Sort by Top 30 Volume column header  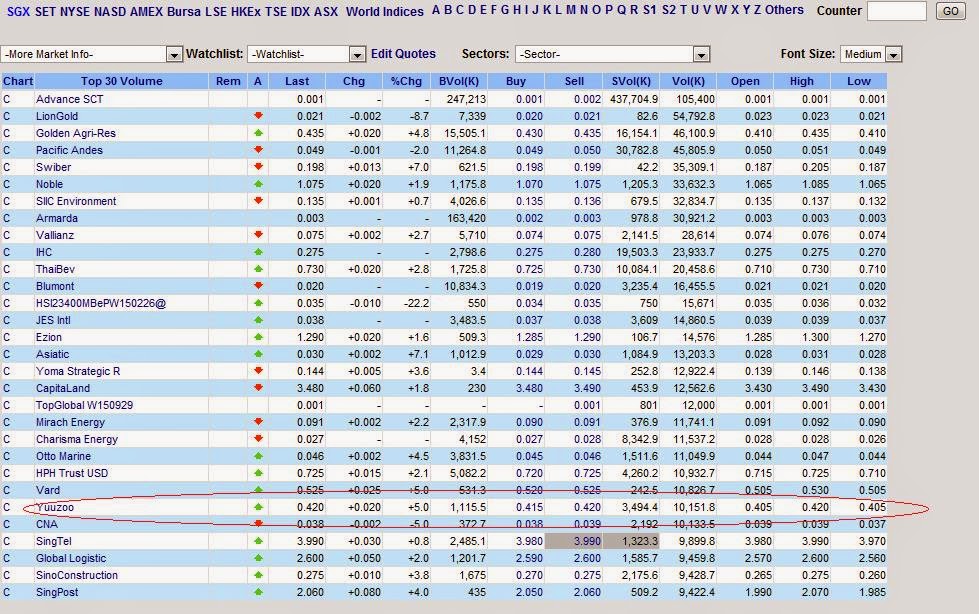coord(121,81)
